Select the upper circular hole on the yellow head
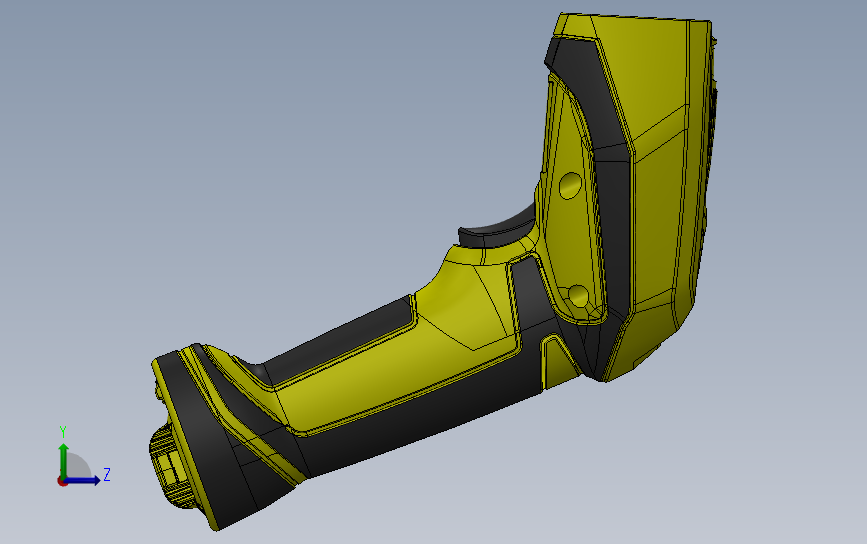Screen dimensions: 867x544 pyautogui.click(x=570, y=185)
